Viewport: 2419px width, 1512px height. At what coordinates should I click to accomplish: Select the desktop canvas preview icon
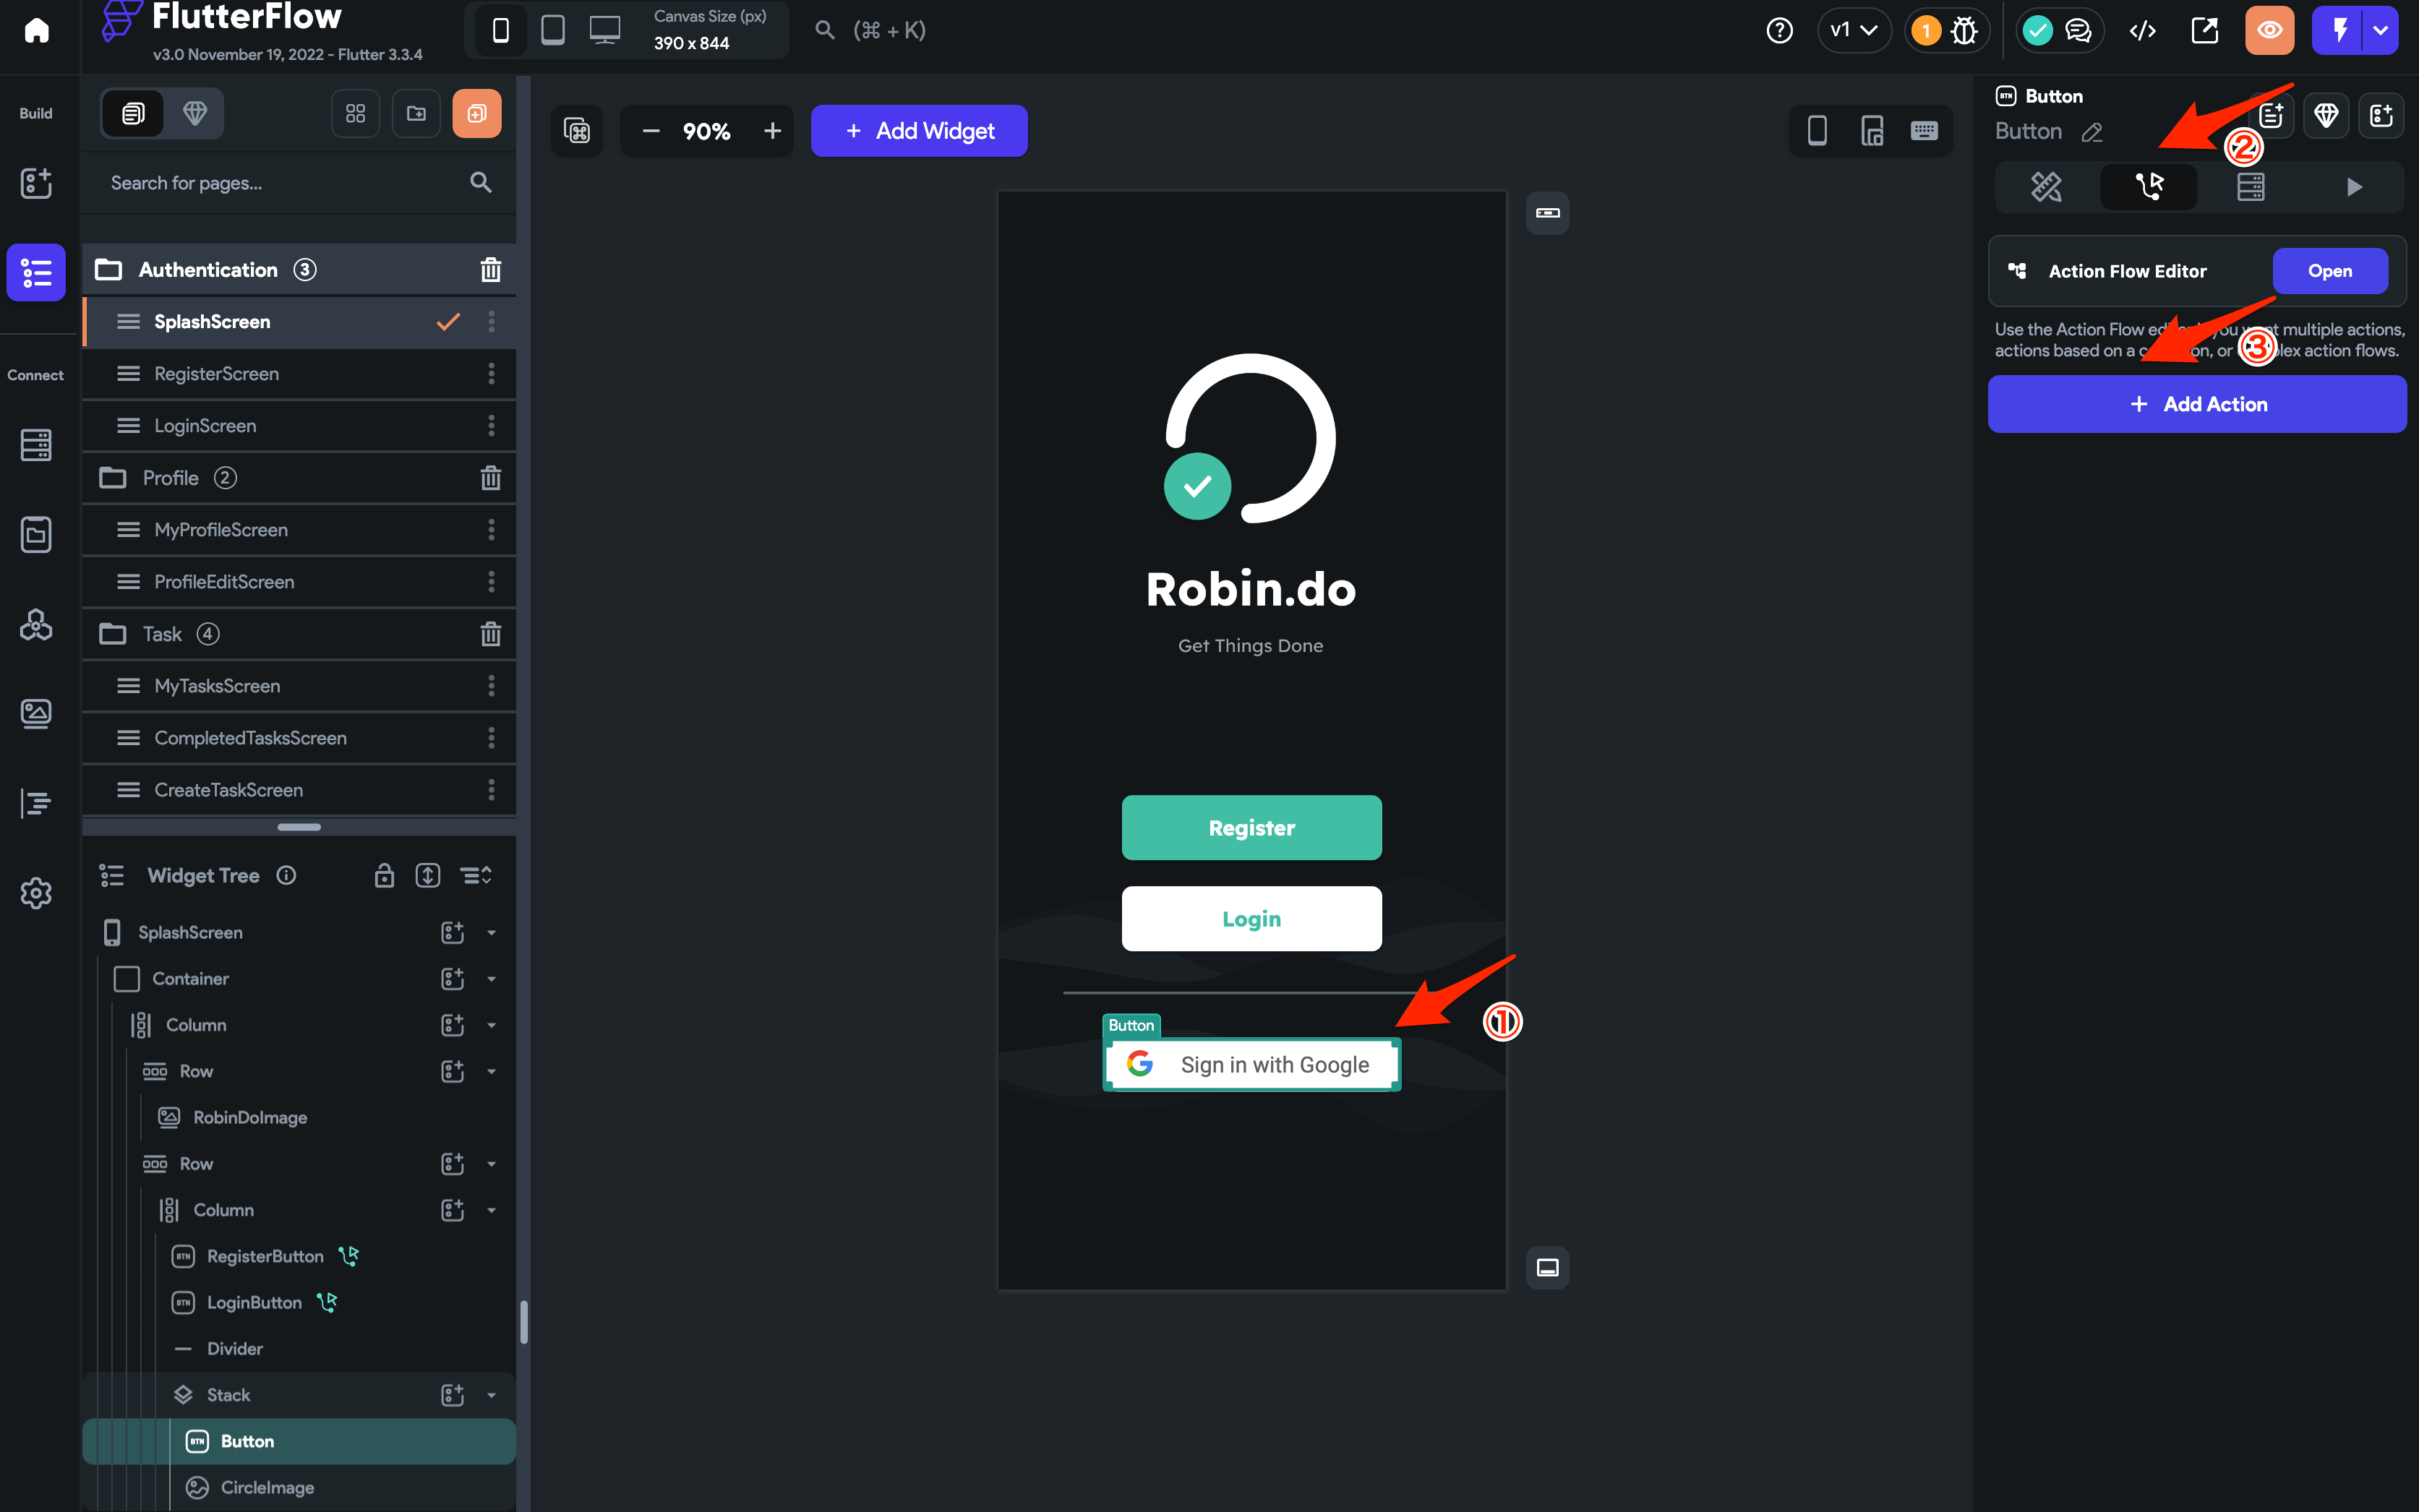coord(604,30)
